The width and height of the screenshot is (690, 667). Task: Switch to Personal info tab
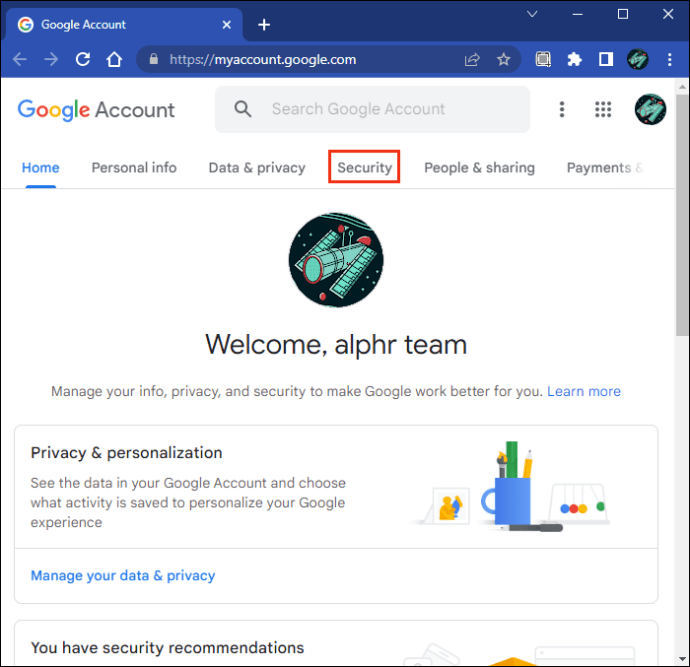(134, 168)
